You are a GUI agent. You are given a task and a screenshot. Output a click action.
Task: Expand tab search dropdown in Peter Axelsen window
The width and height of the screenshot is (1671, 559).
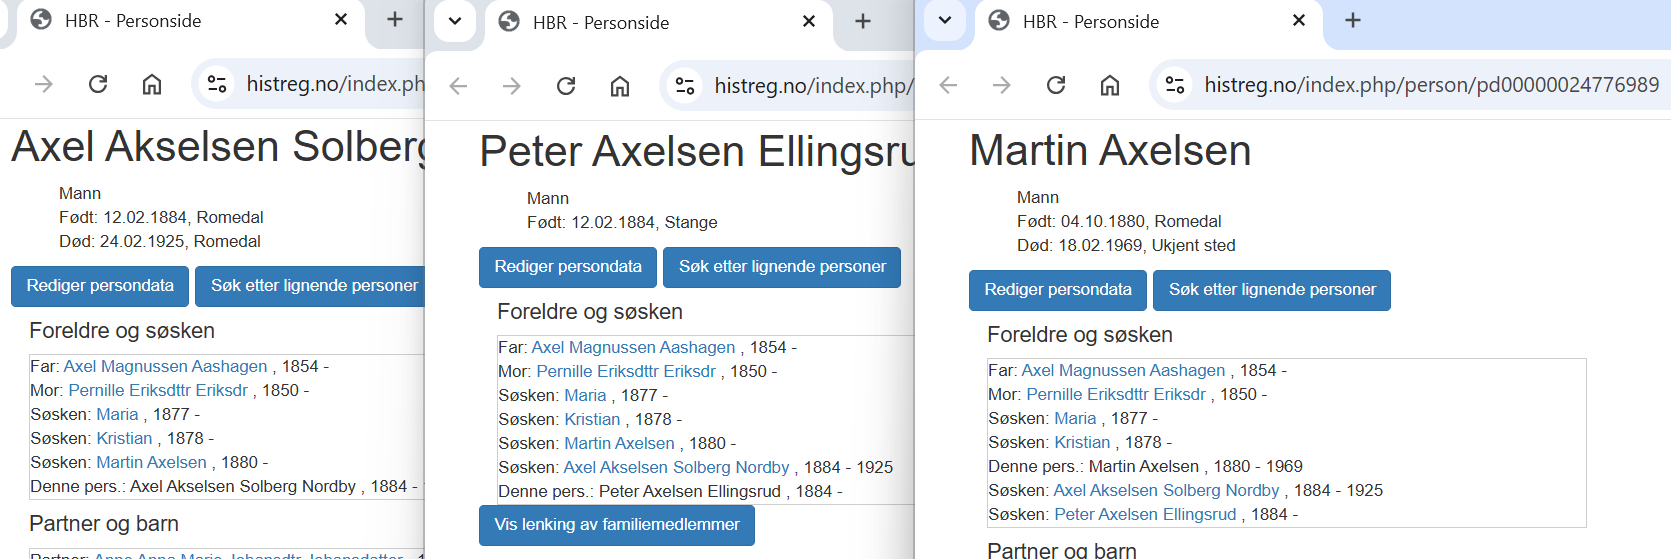coord(455,21)
